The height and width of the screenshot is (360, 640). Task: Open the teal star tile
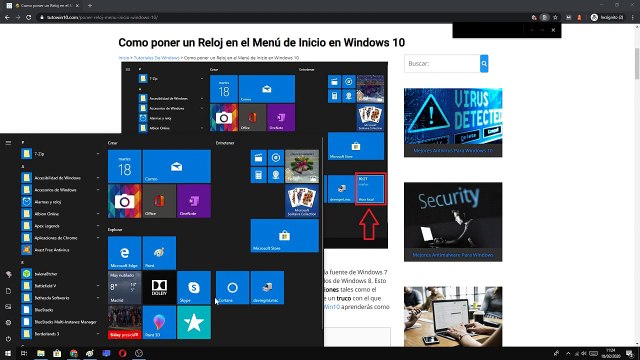pos(194,322)
